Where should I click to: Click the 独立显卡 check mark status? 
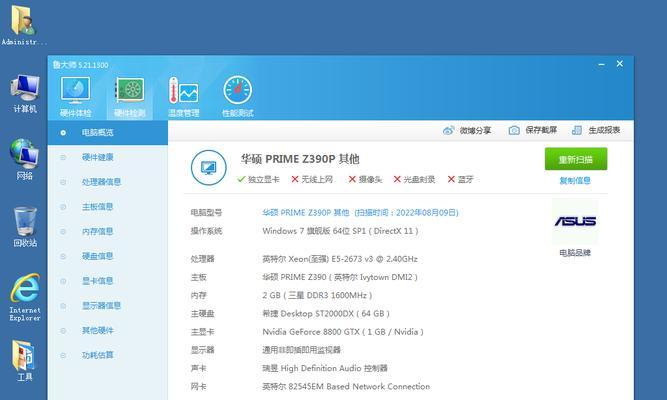[x=259, y=180]
